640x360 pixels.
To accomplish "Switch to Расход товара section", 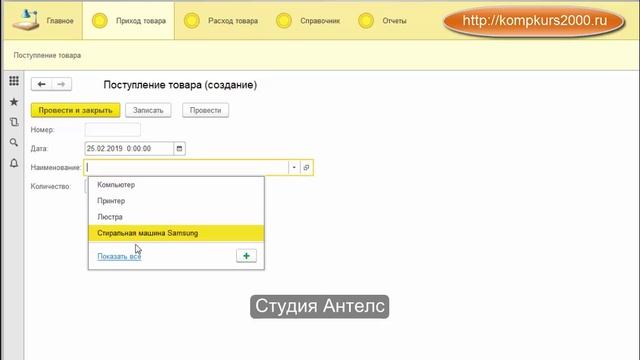I will point(220,20).
